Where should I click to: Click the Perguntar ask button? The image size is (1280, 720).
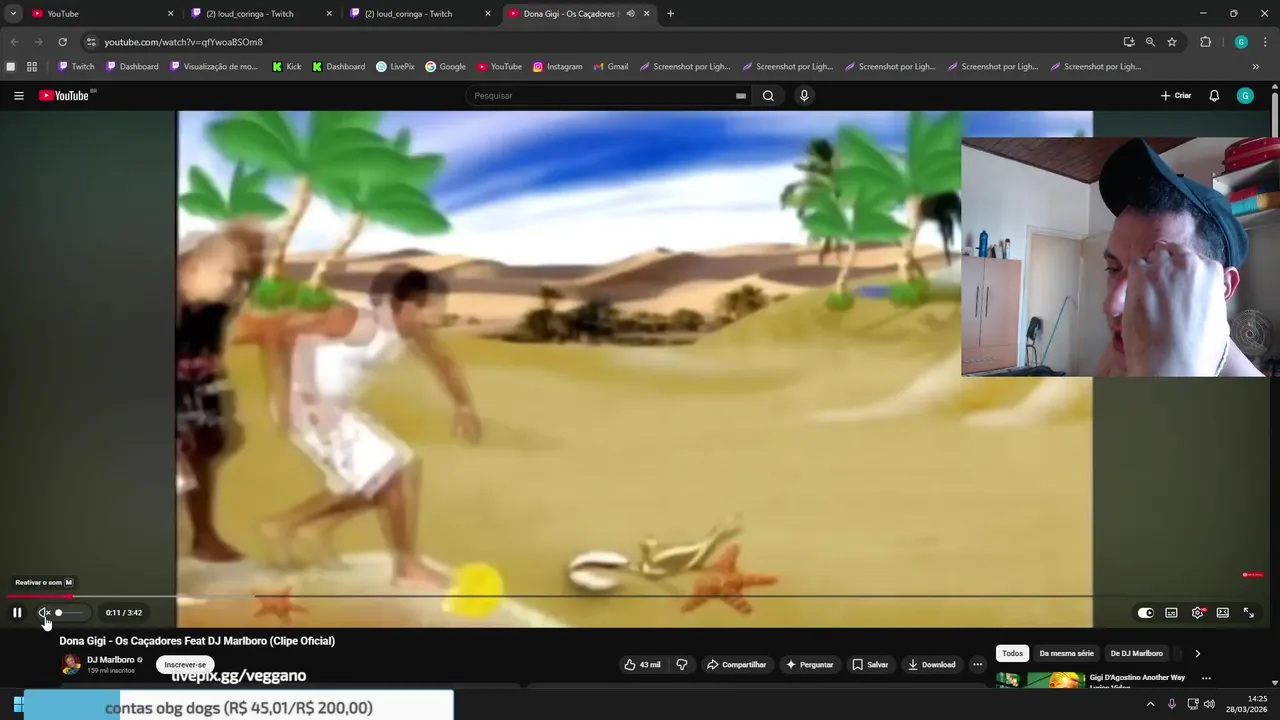pyautogui.click(x=810, y=665)
